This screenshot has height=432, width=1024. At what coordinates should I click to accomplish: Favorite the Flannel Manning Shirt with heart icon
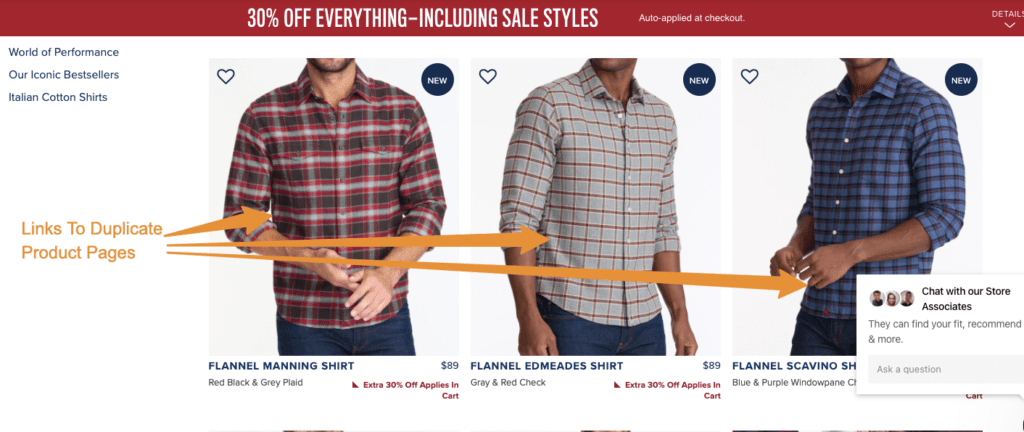pos(225,76)
